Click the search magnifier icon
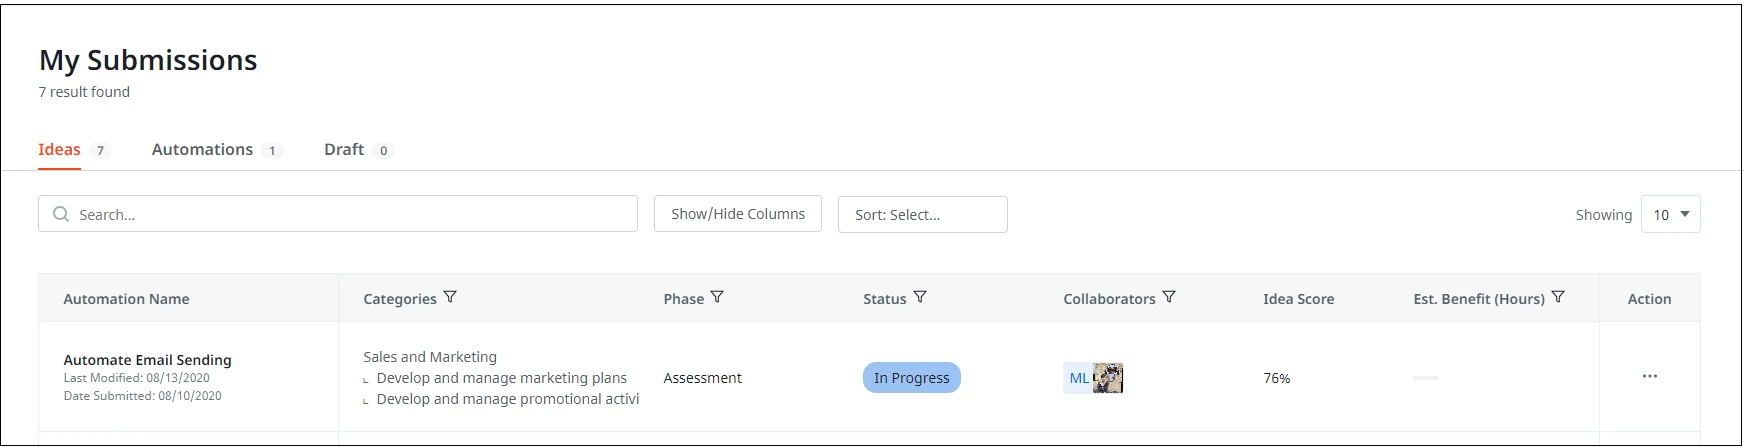This screenshot has width=1744, height=447. [x=61, y=214]
